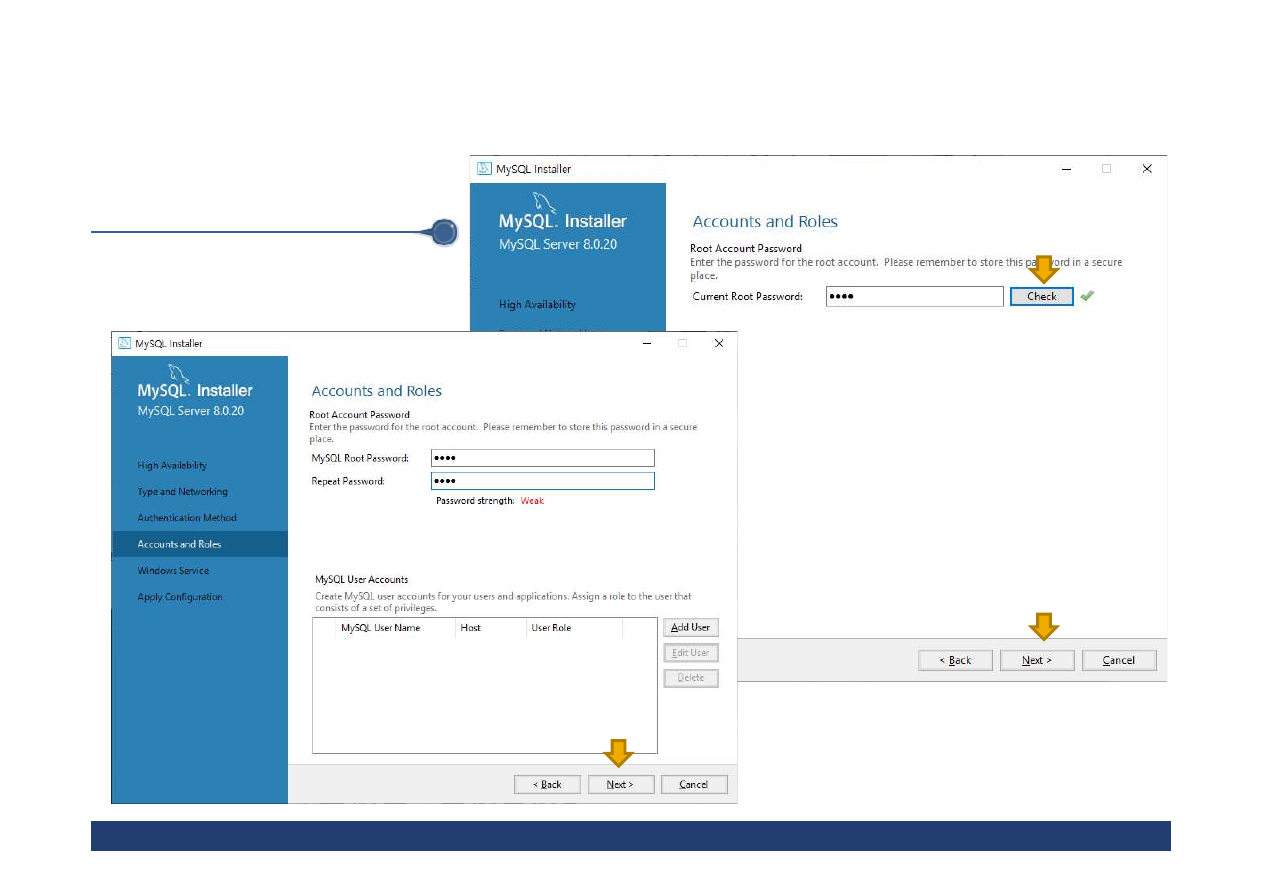Go Back in the rear installer window

tap(955, 660)
